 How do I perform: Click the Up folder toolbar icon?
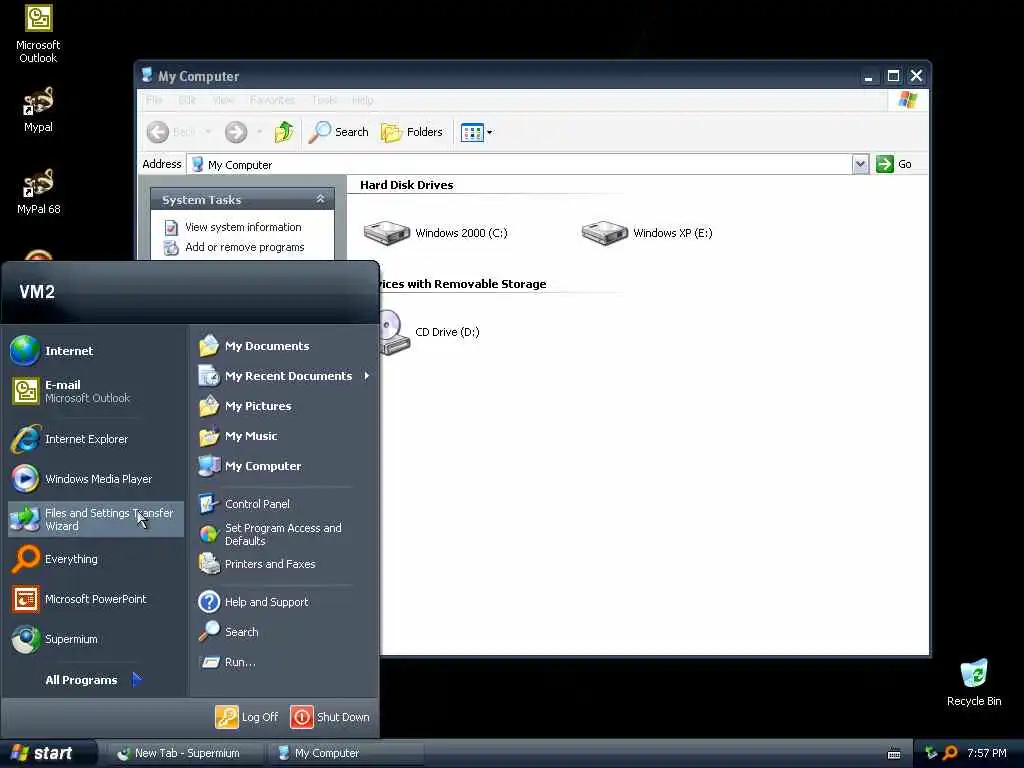(x=284, y=132)
